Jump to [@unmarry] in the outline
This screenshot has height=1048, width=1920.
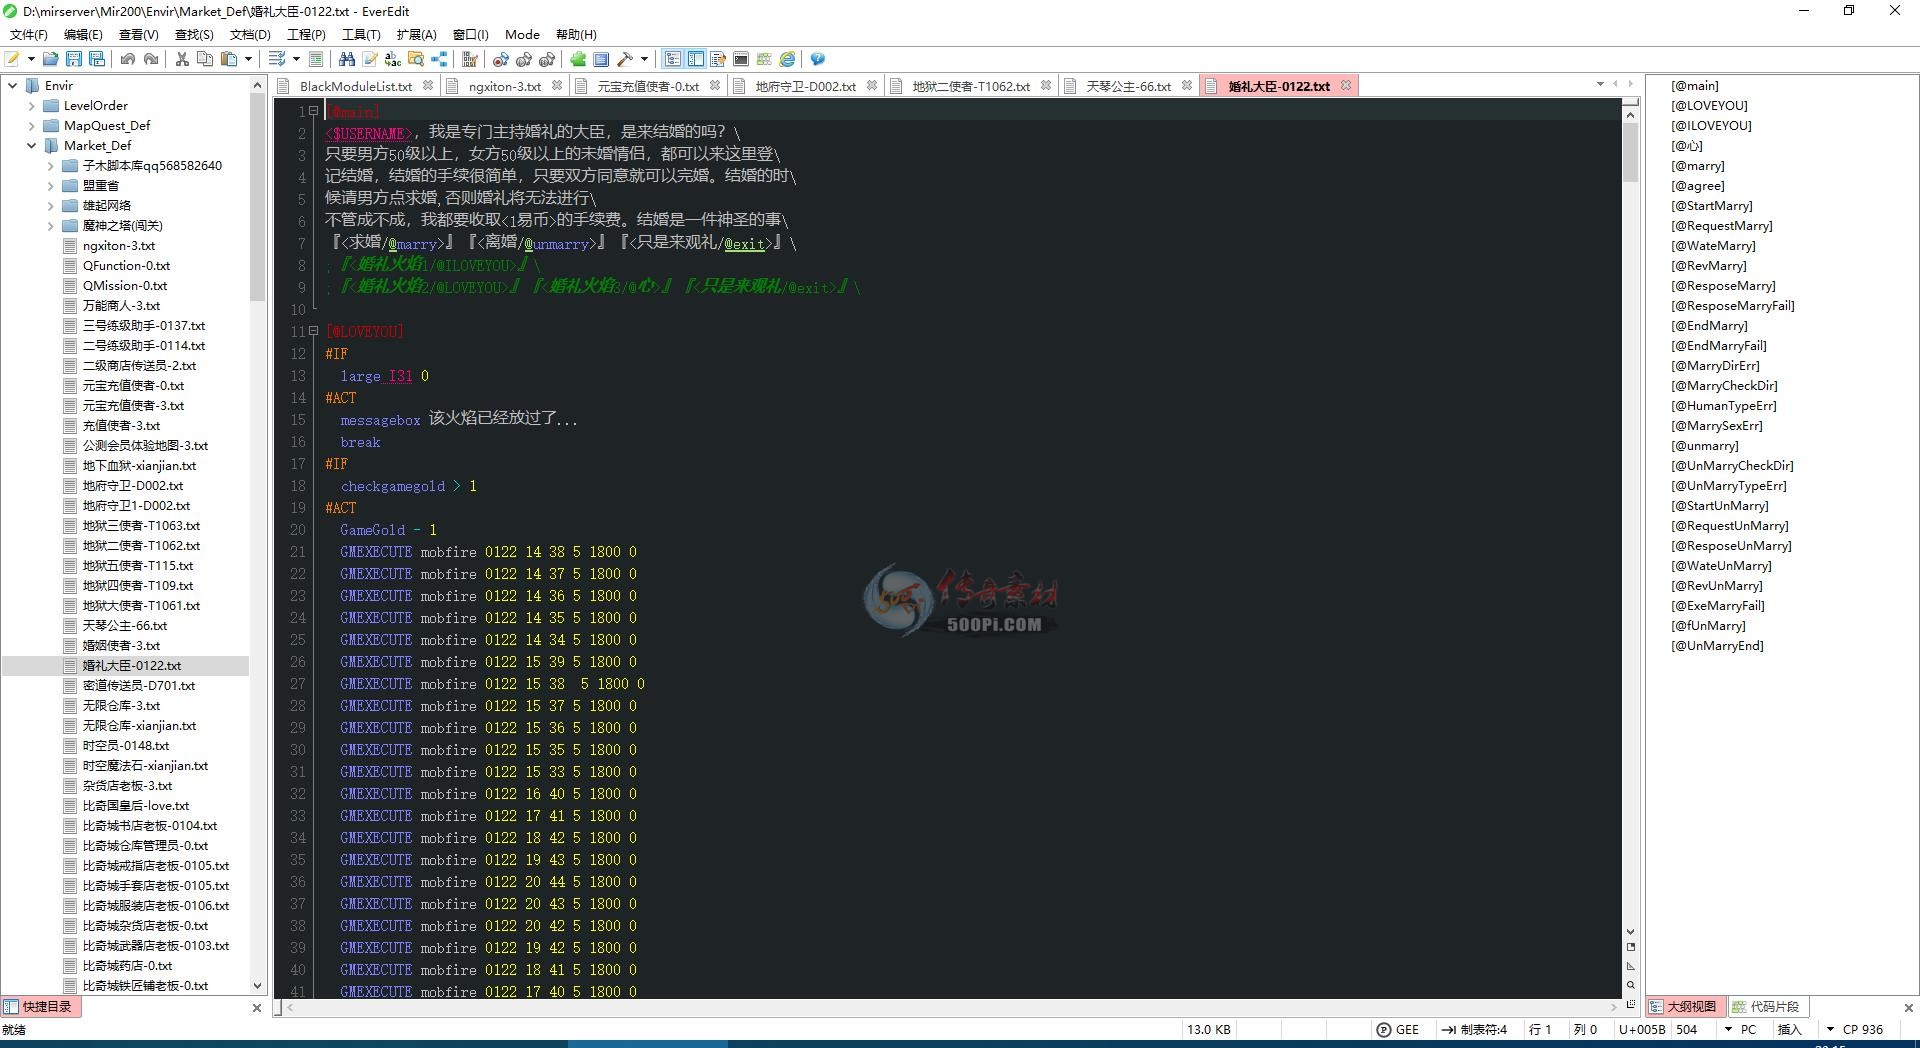(x=1704, y=446)
